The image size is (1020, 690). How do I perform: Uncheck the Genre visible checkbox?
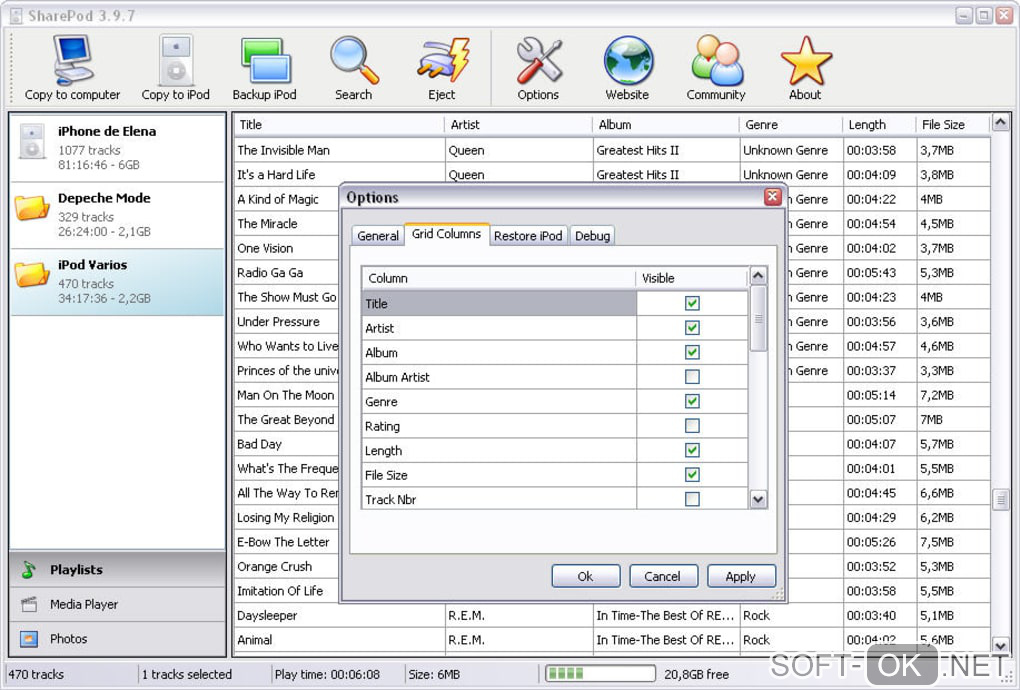pos(692,401)
